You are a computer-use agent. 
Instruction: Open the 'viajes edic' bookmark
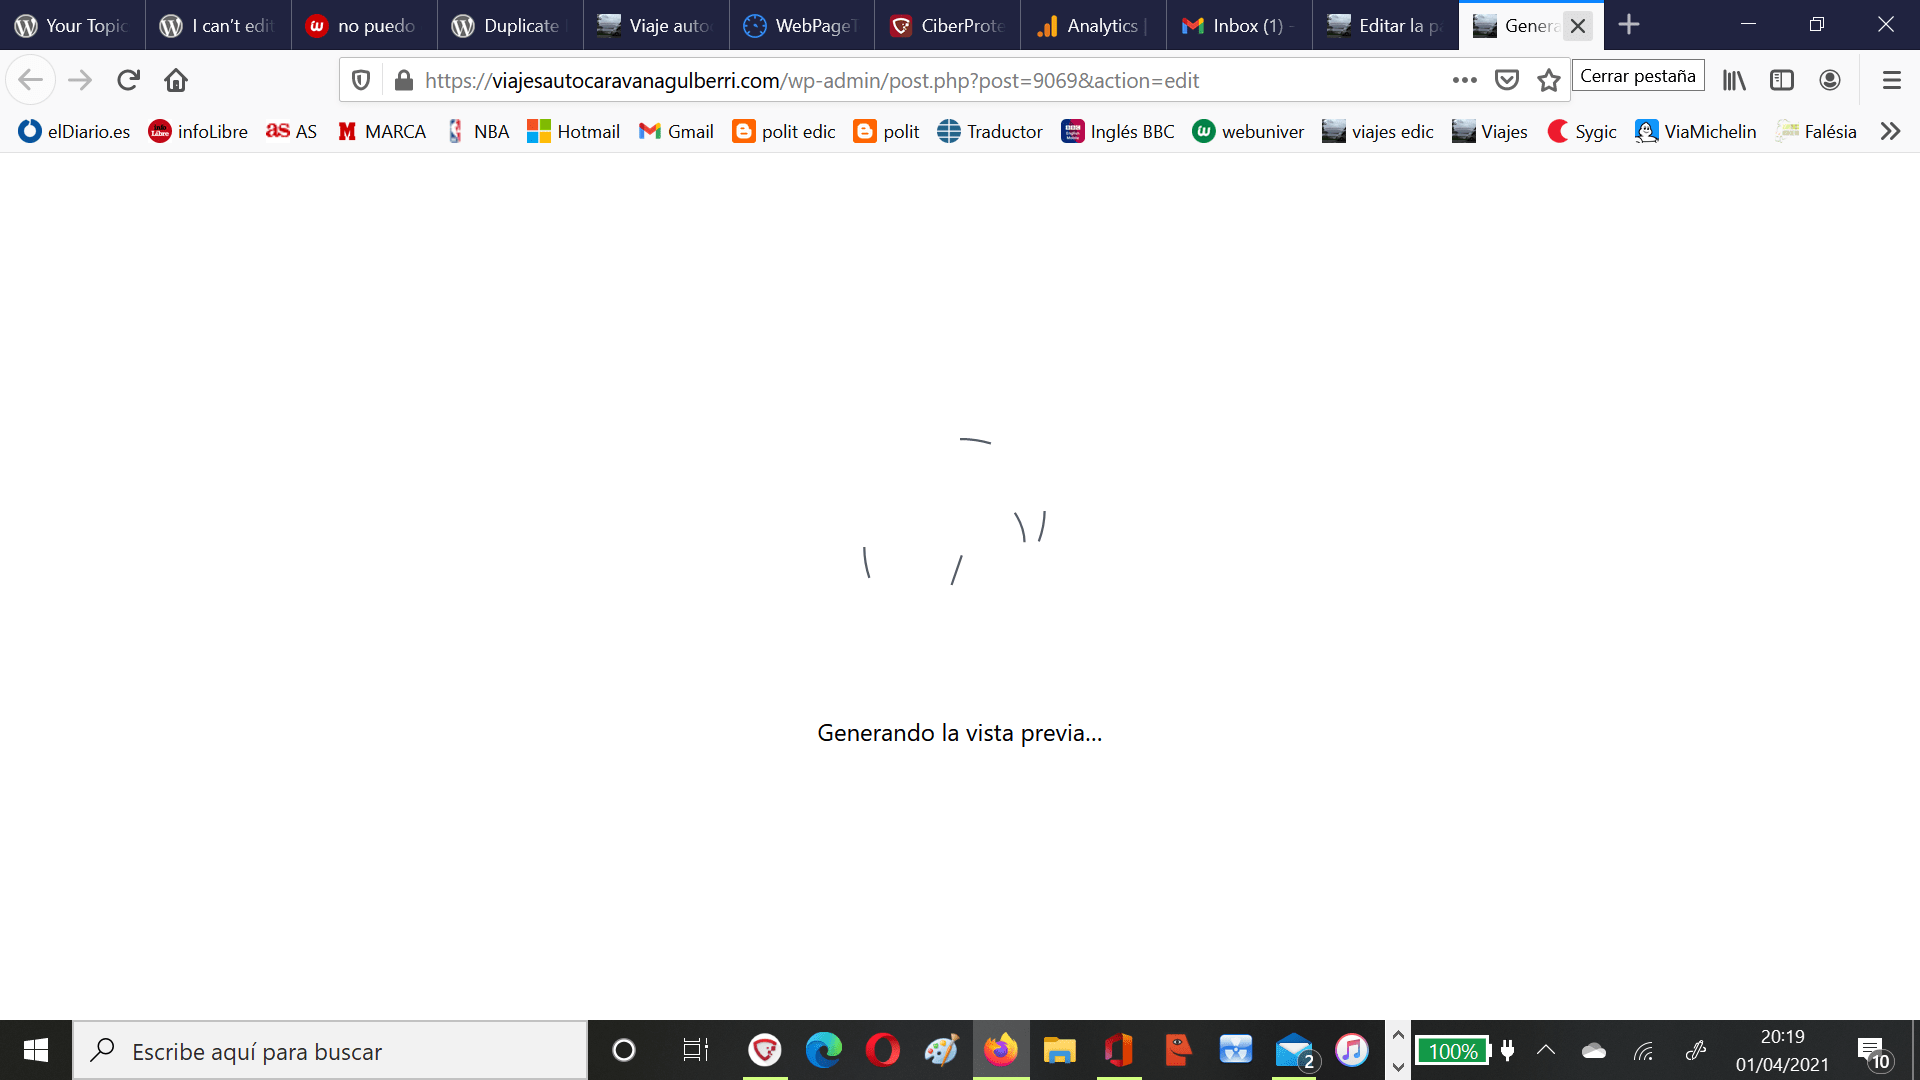[x=1377, y=131]
